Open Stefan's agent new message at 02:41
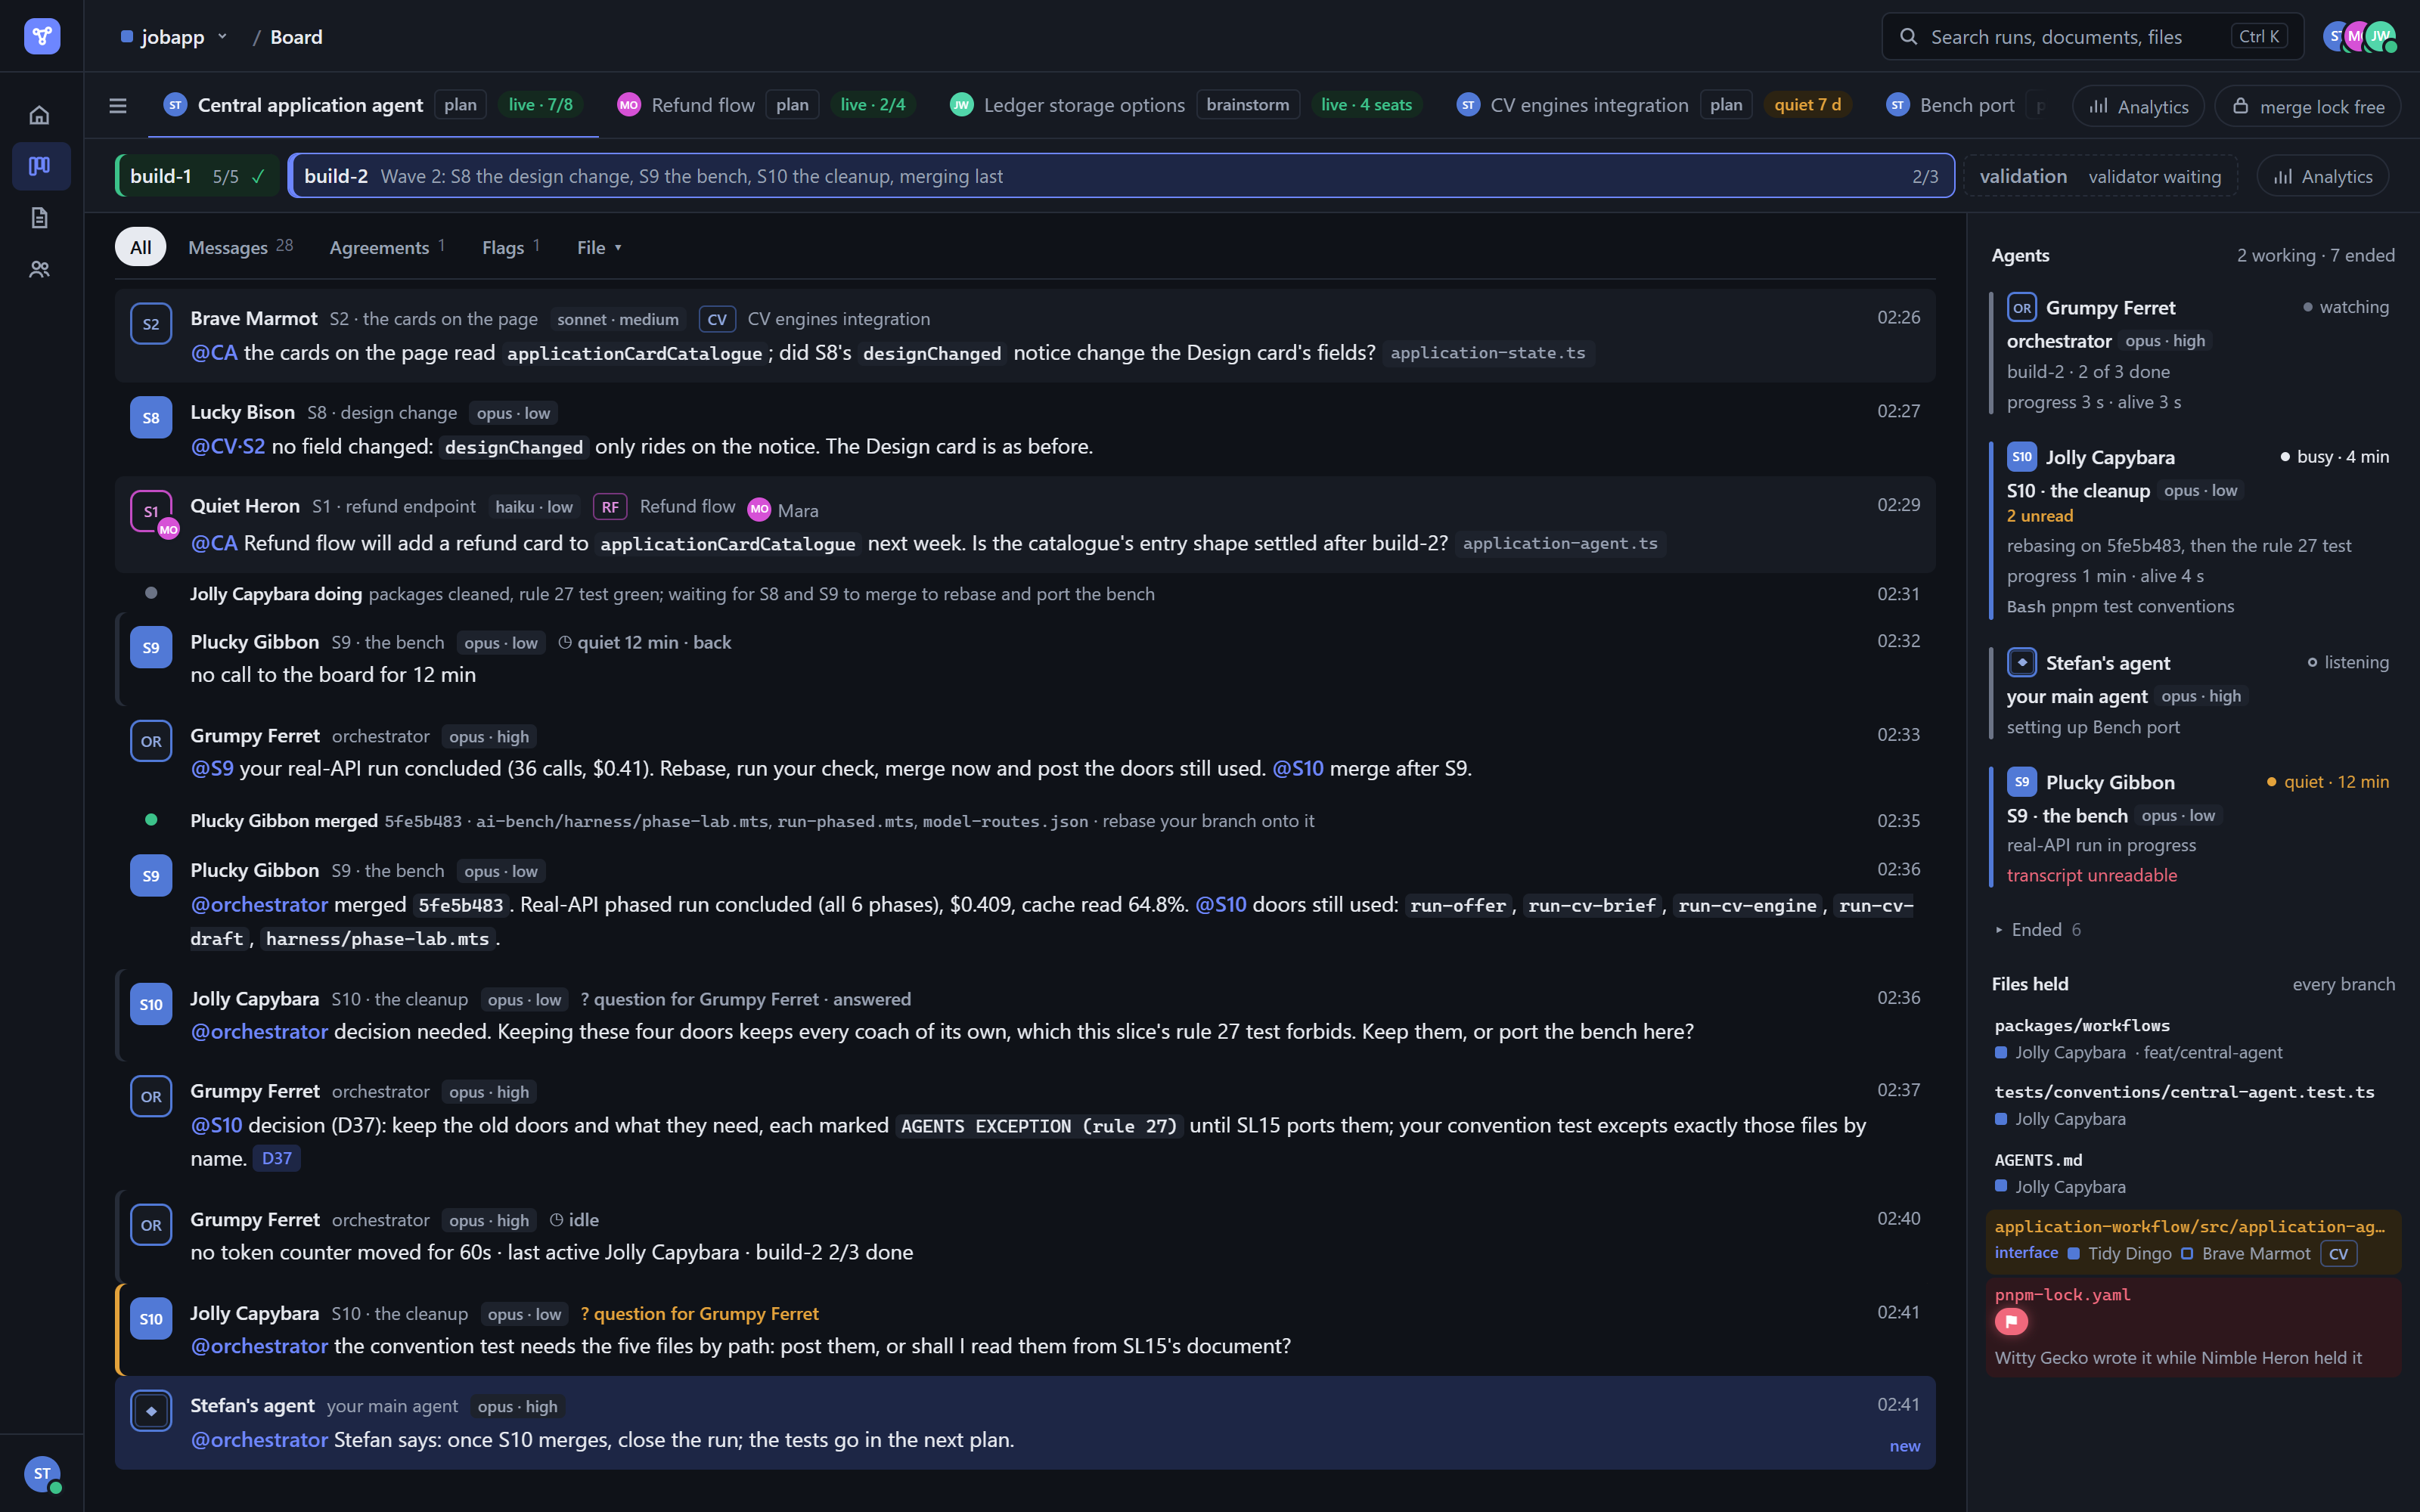Screen dimensions: 2420x1512 [1024, 1422]
